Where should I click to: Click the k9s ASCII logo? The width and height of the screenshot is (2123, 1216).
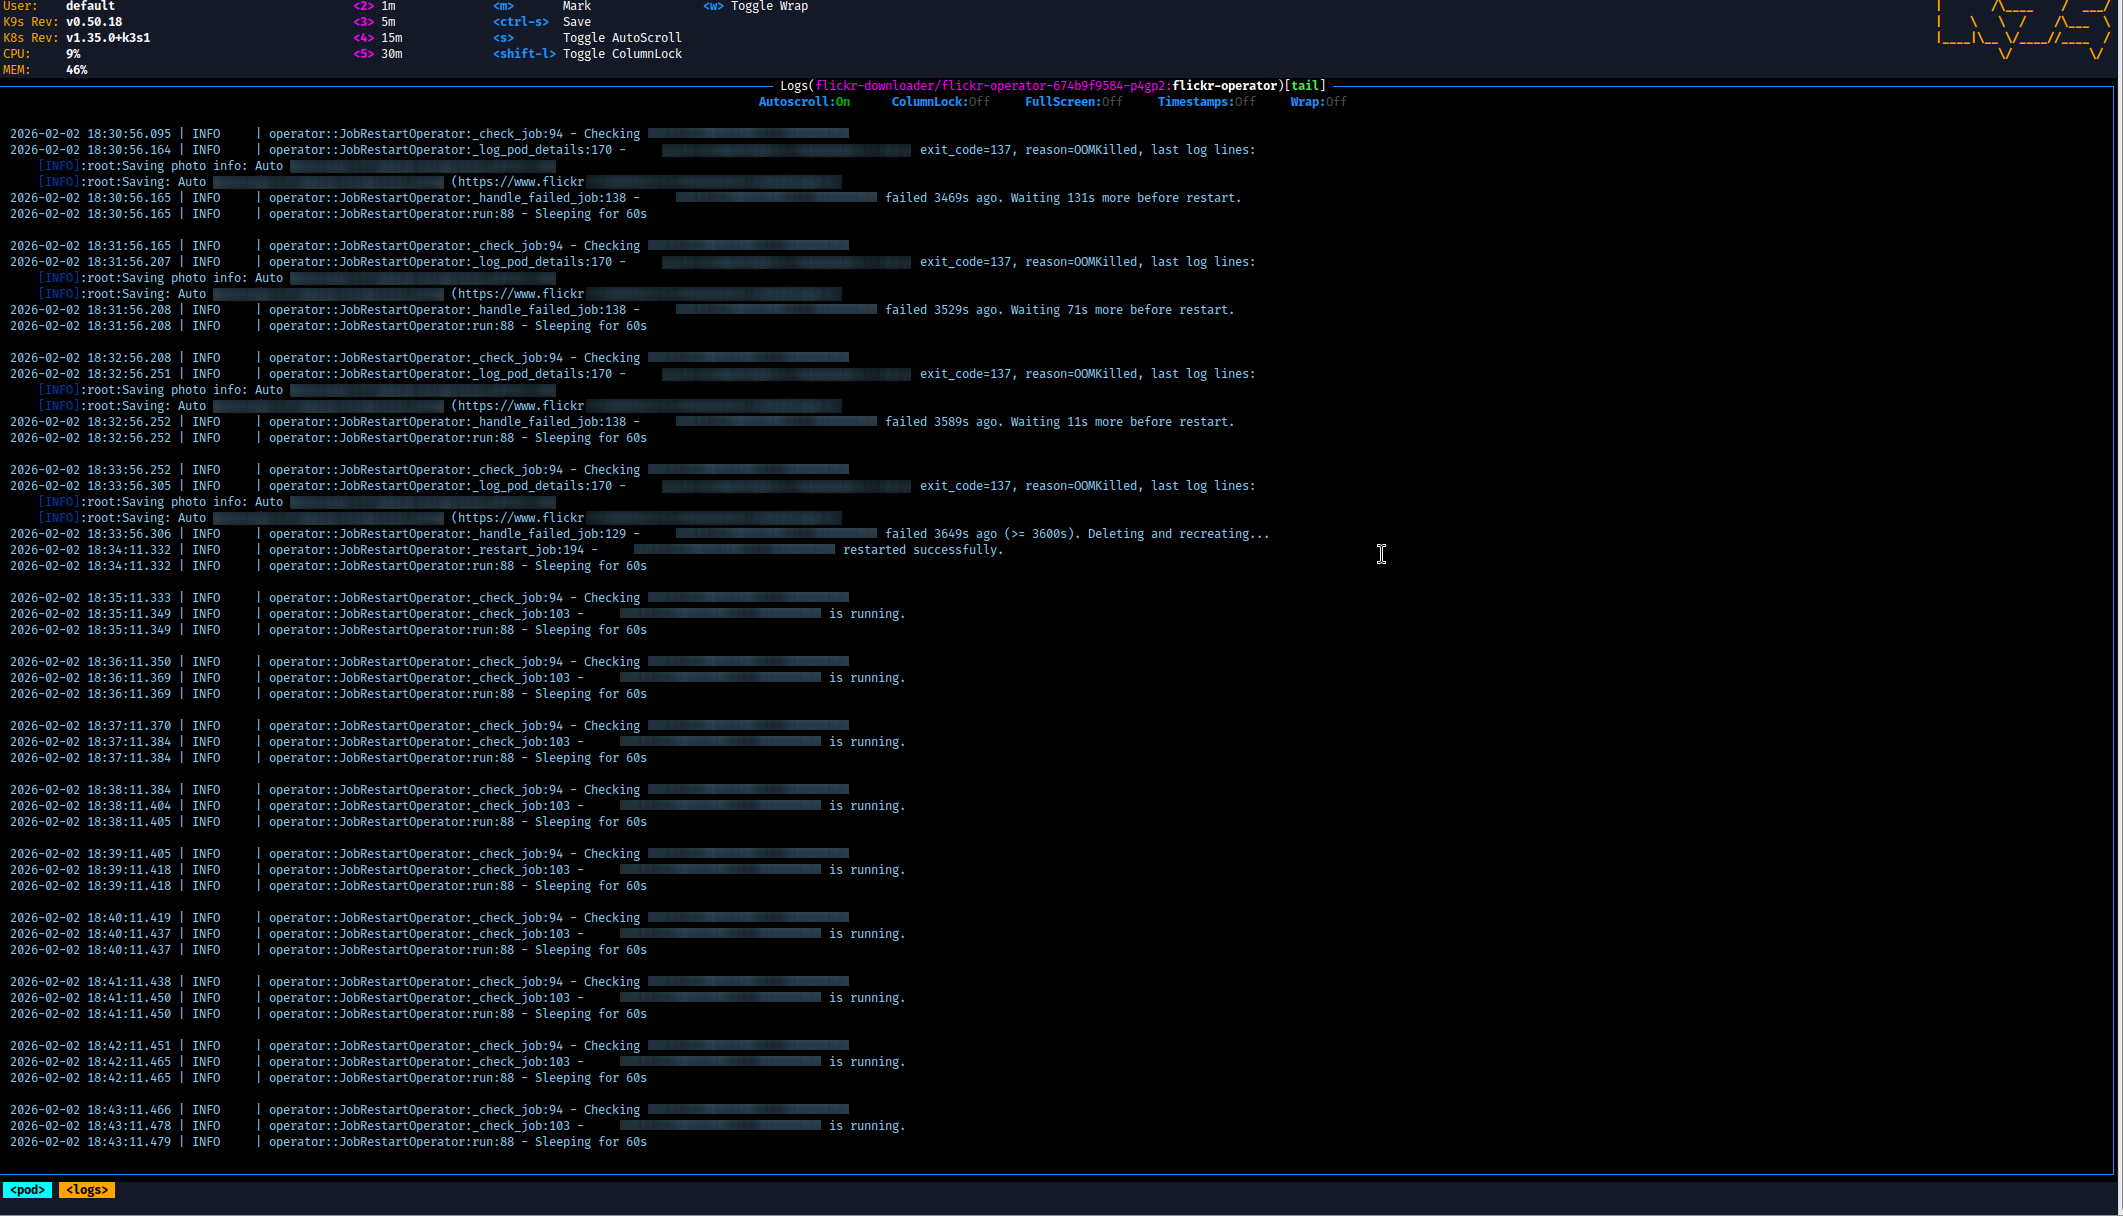point(2023,30)
